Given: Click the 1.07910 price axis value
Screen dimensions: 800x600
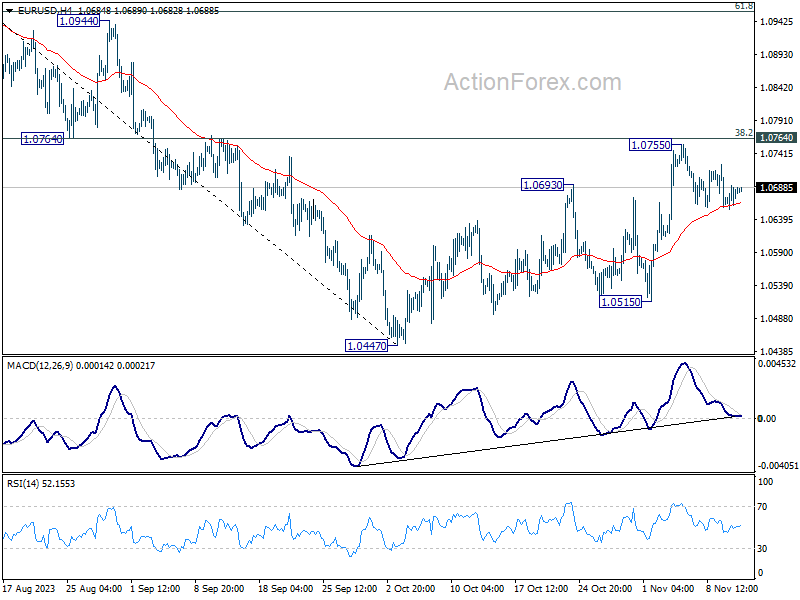Looking at the screenshot, I should (777, 121).
